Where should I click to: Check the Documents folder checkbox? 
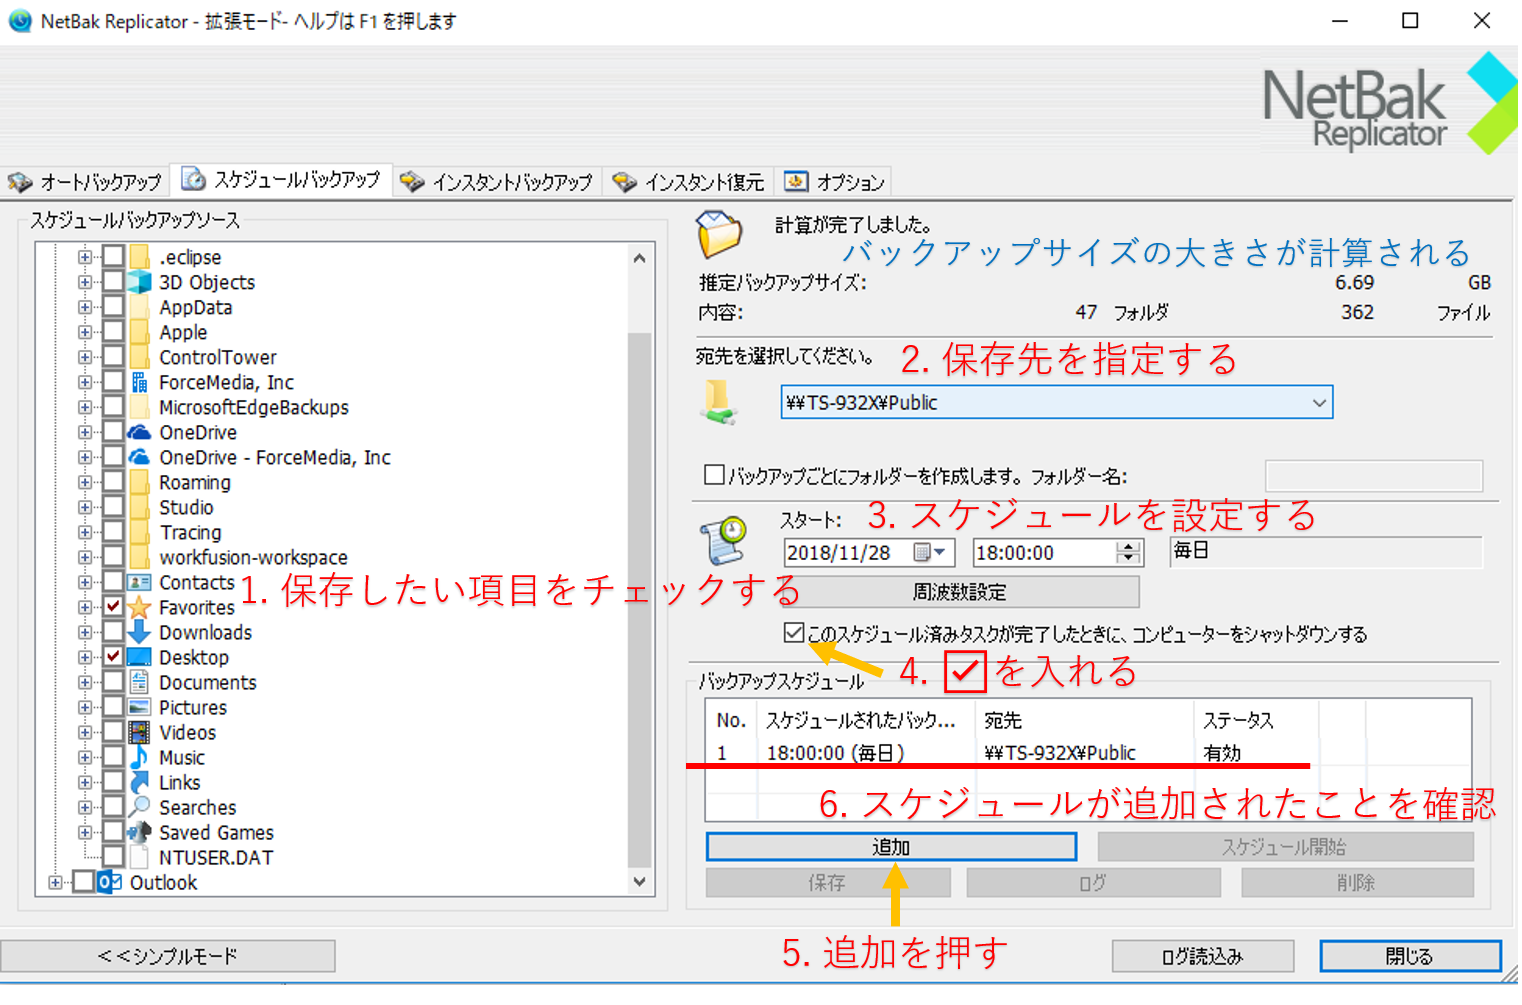[x=114, y=682]
